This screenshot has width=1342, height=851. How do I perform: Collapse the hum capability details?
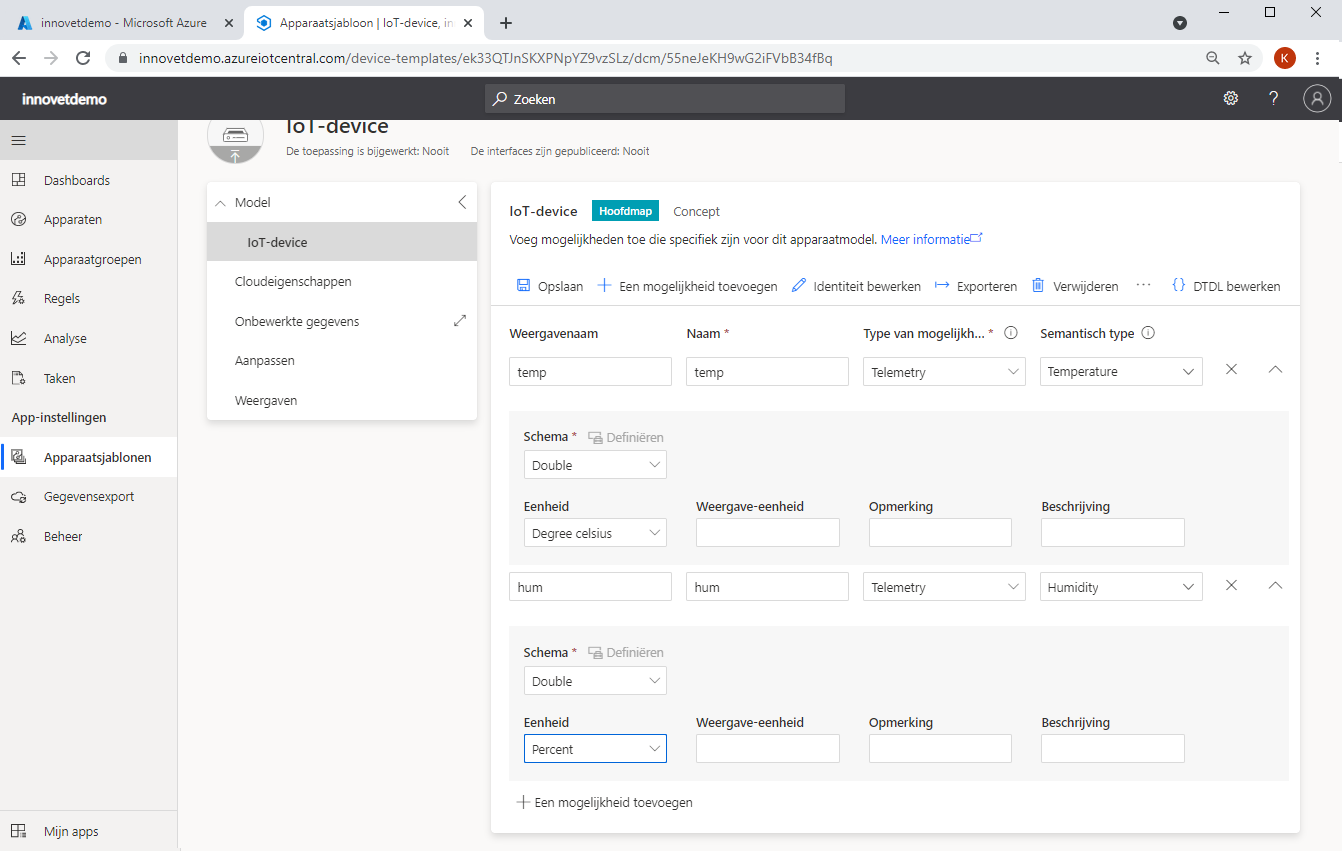click(1275, 585)
